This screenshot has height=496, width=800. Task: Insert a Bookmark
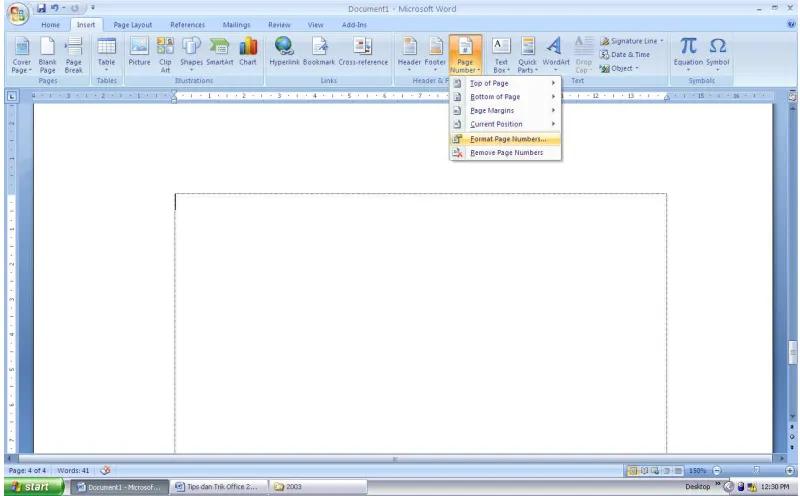pyautogui.click(x=319, y=52)
